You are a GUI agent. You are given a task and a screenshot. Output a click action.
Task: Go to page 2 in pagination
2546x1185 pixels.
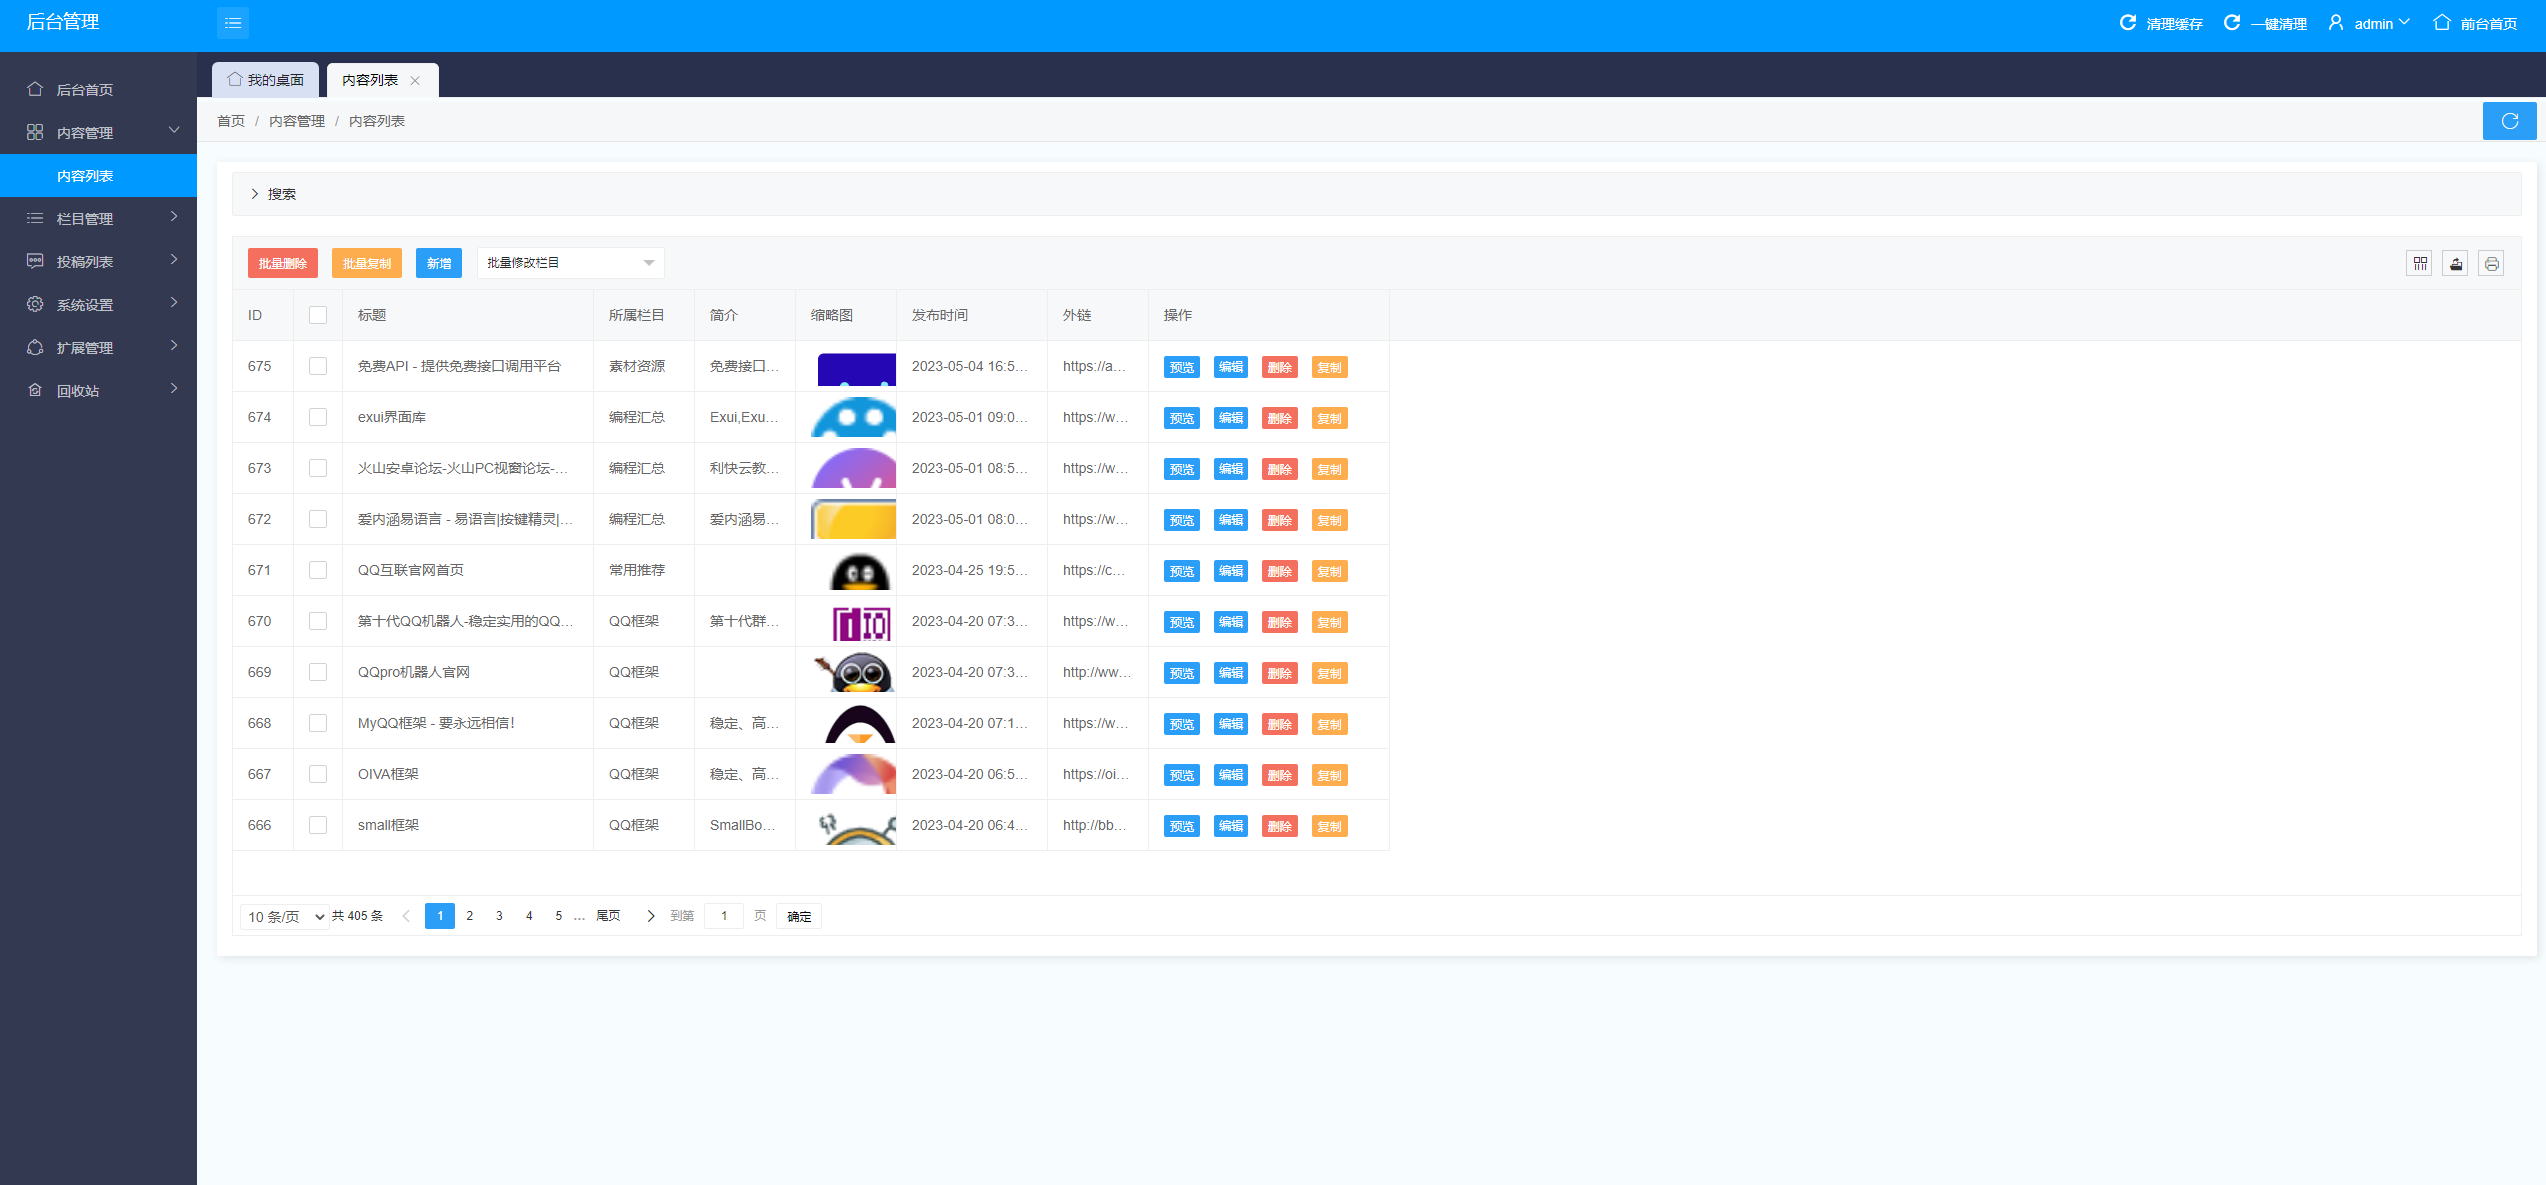pos(470,916)
